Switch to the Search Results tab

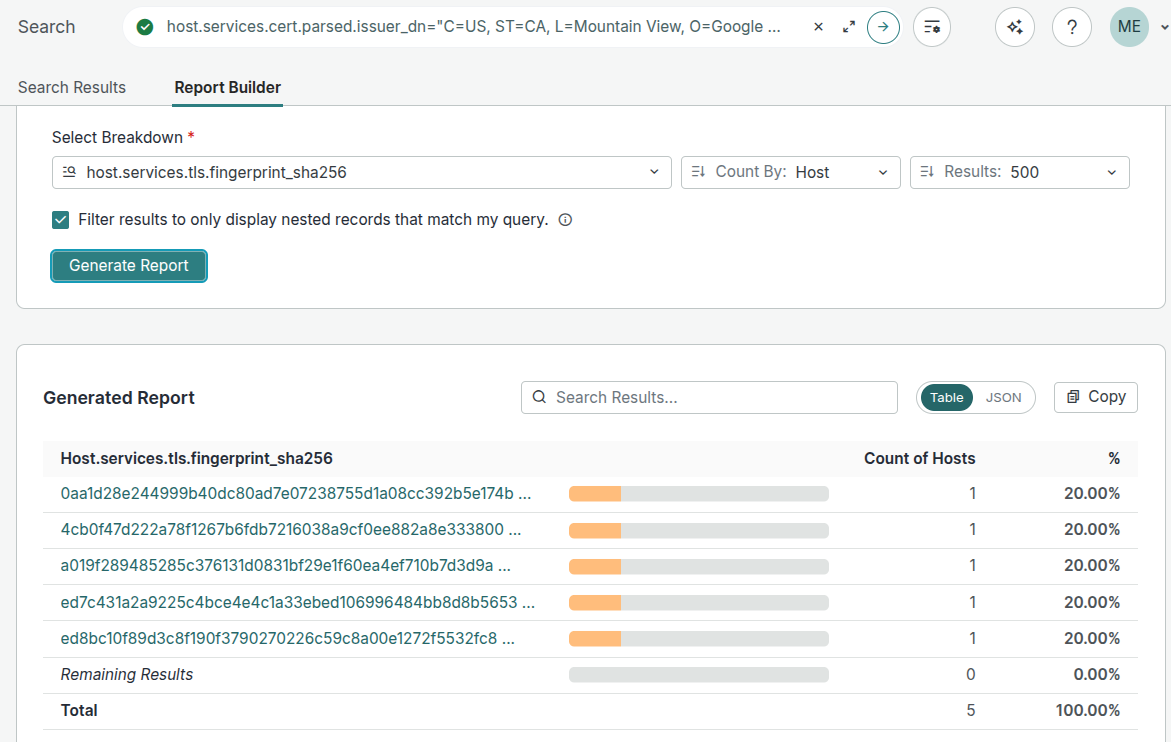click(x=72, y=87)
